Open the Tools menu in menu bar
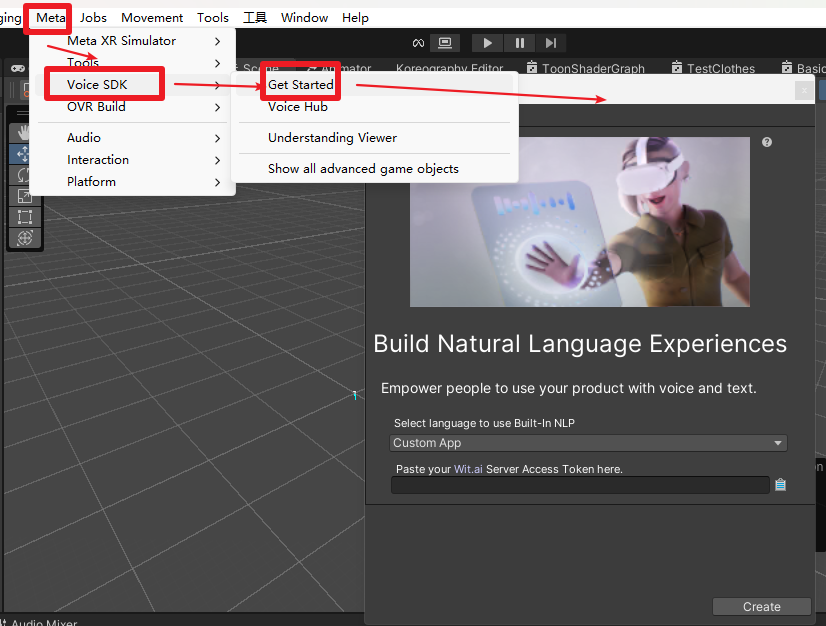 pos(213,18)
